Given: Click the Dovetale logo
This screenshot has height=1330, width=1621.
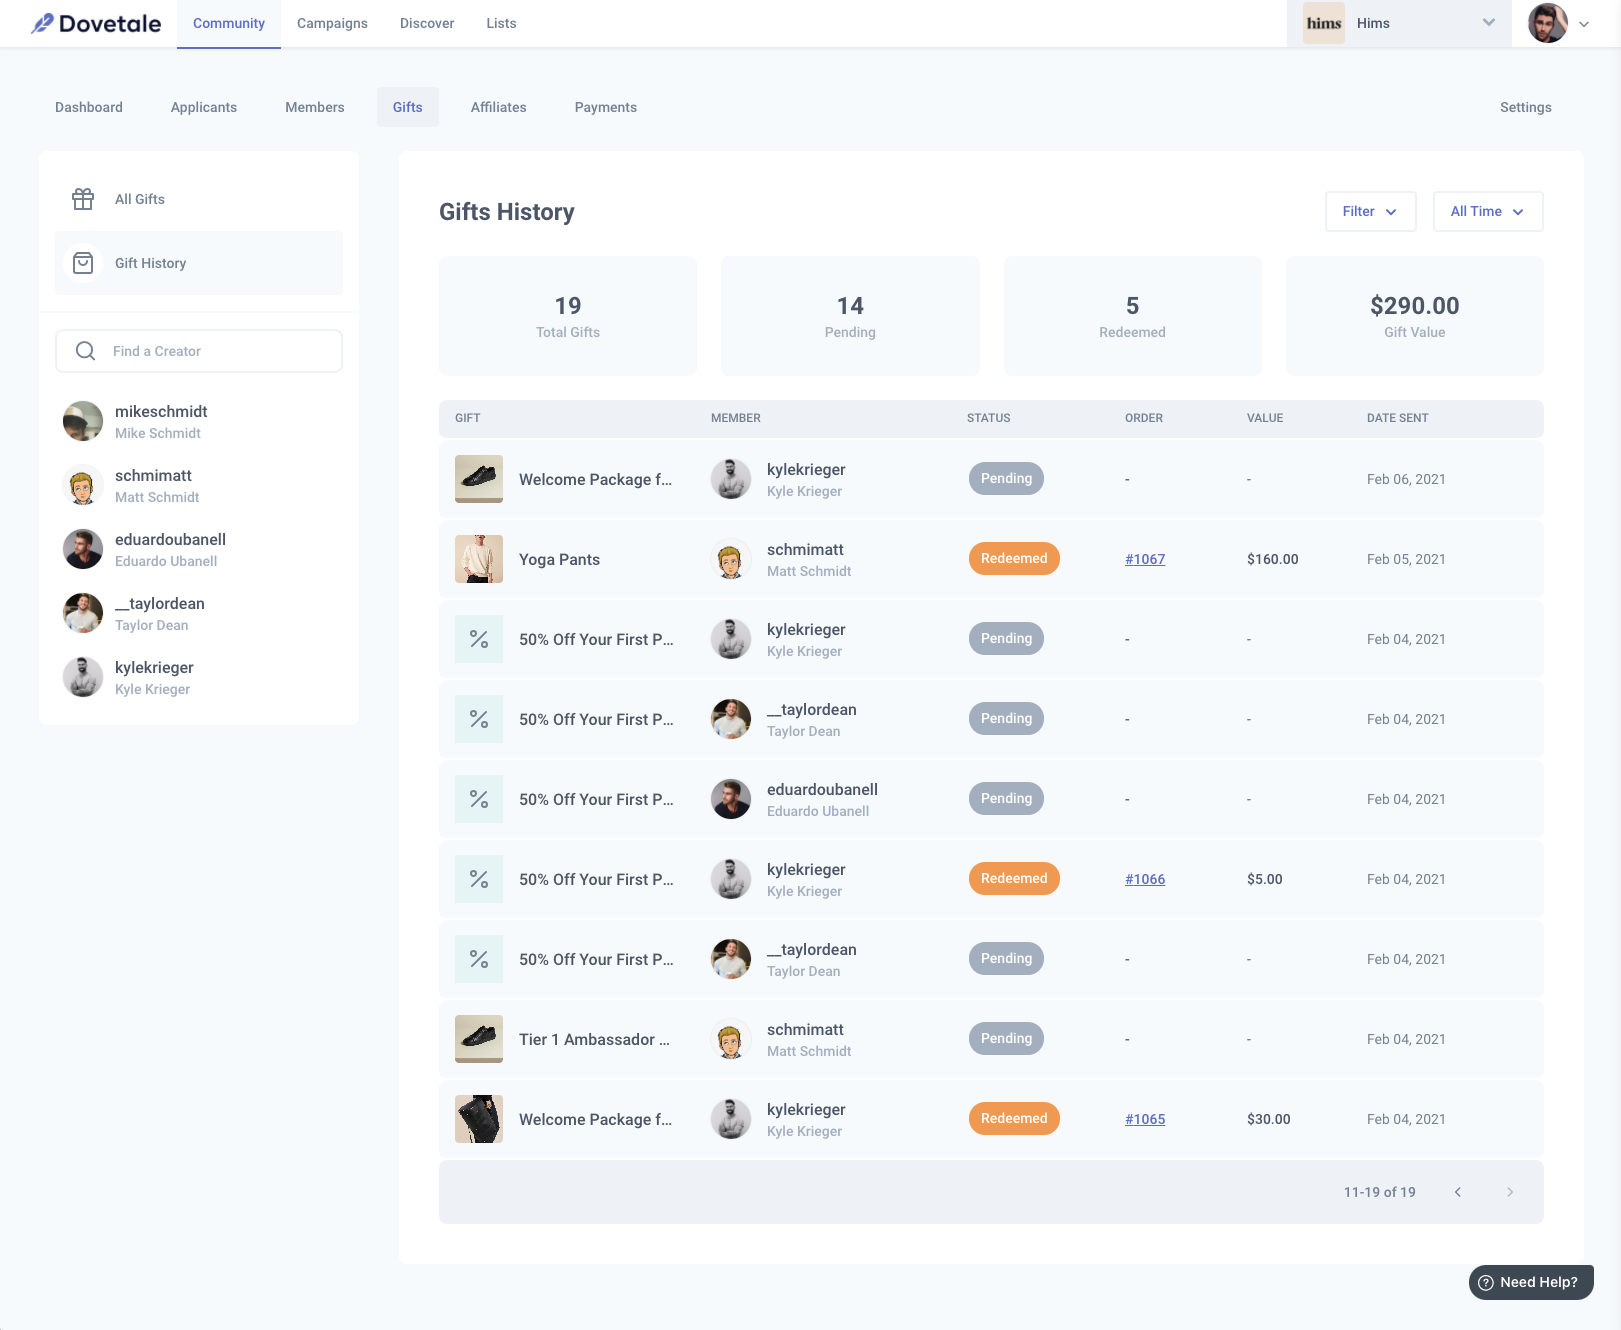Looking at the screenshot, I should [96, 23].
